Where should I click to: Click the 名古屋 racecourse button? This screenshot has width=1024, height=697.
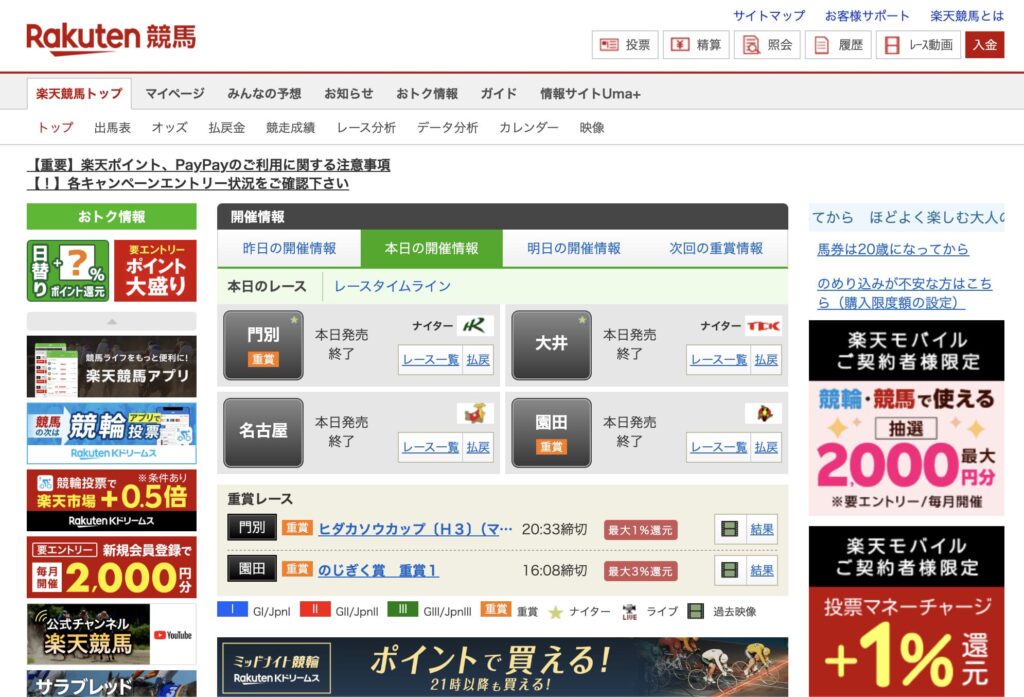pyautogui.click(x=263, y=432)
